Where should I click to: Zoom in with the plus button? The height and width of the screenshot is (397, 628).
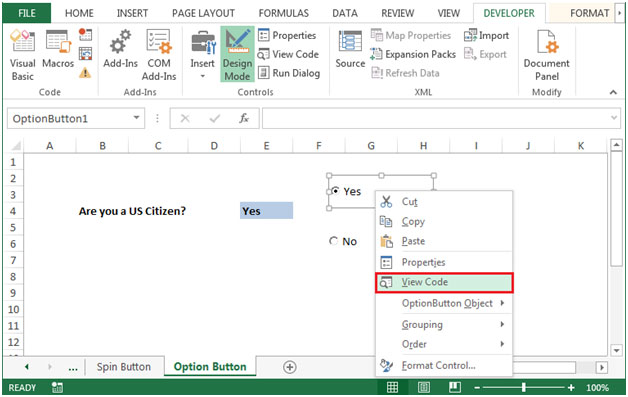[x=571, y=387]
